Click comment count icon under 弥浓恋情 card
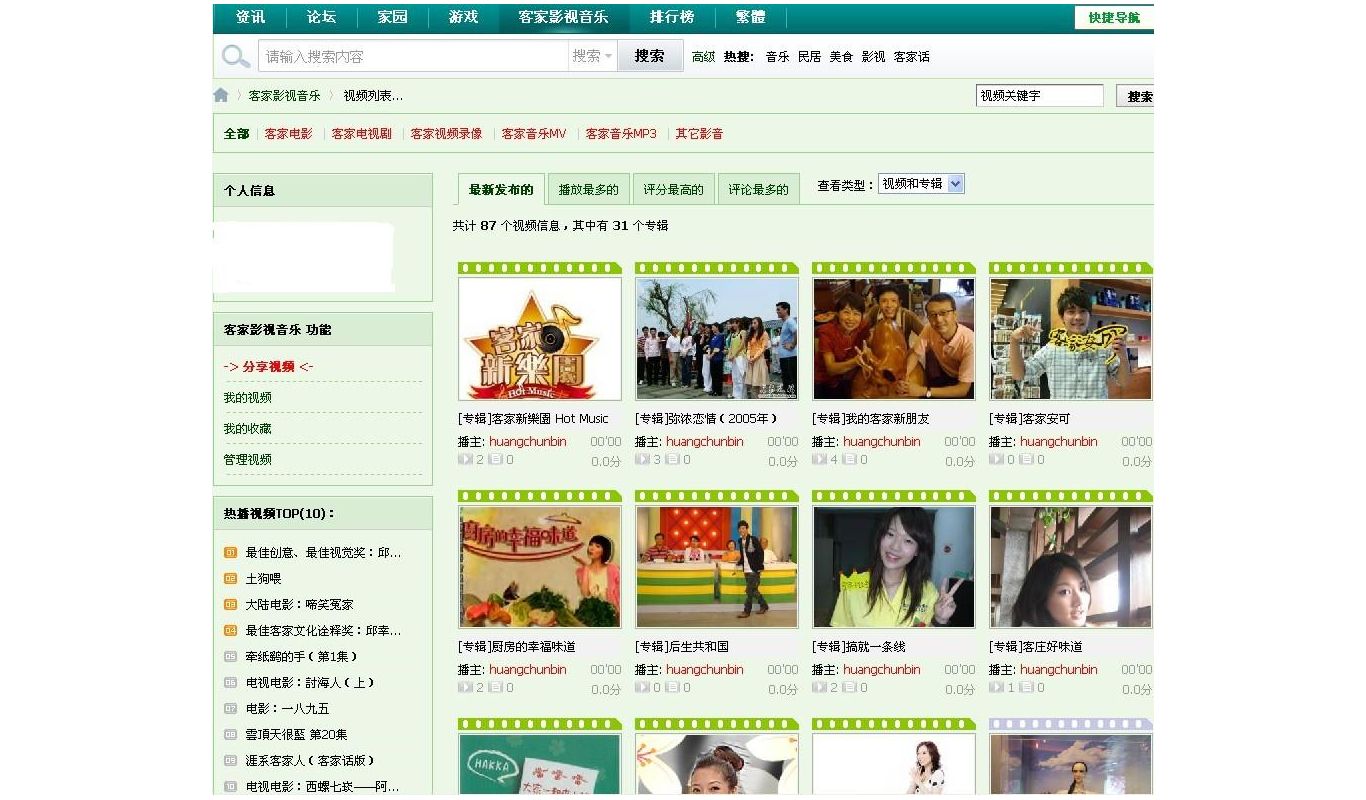This screenshot has height=800, width=1366. tap(672, 459)
